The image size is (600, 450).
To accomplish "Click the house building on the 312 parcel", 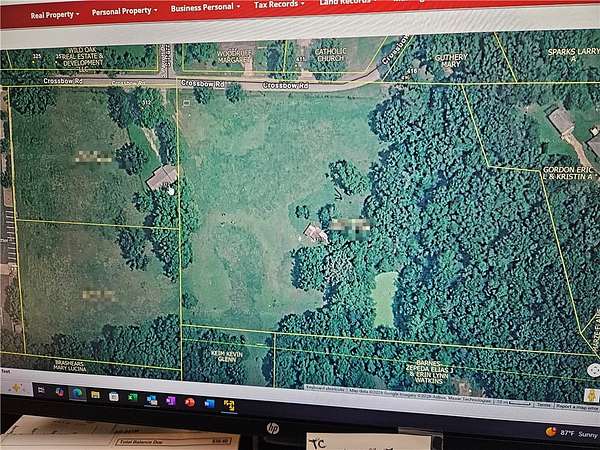I will 162,177.
